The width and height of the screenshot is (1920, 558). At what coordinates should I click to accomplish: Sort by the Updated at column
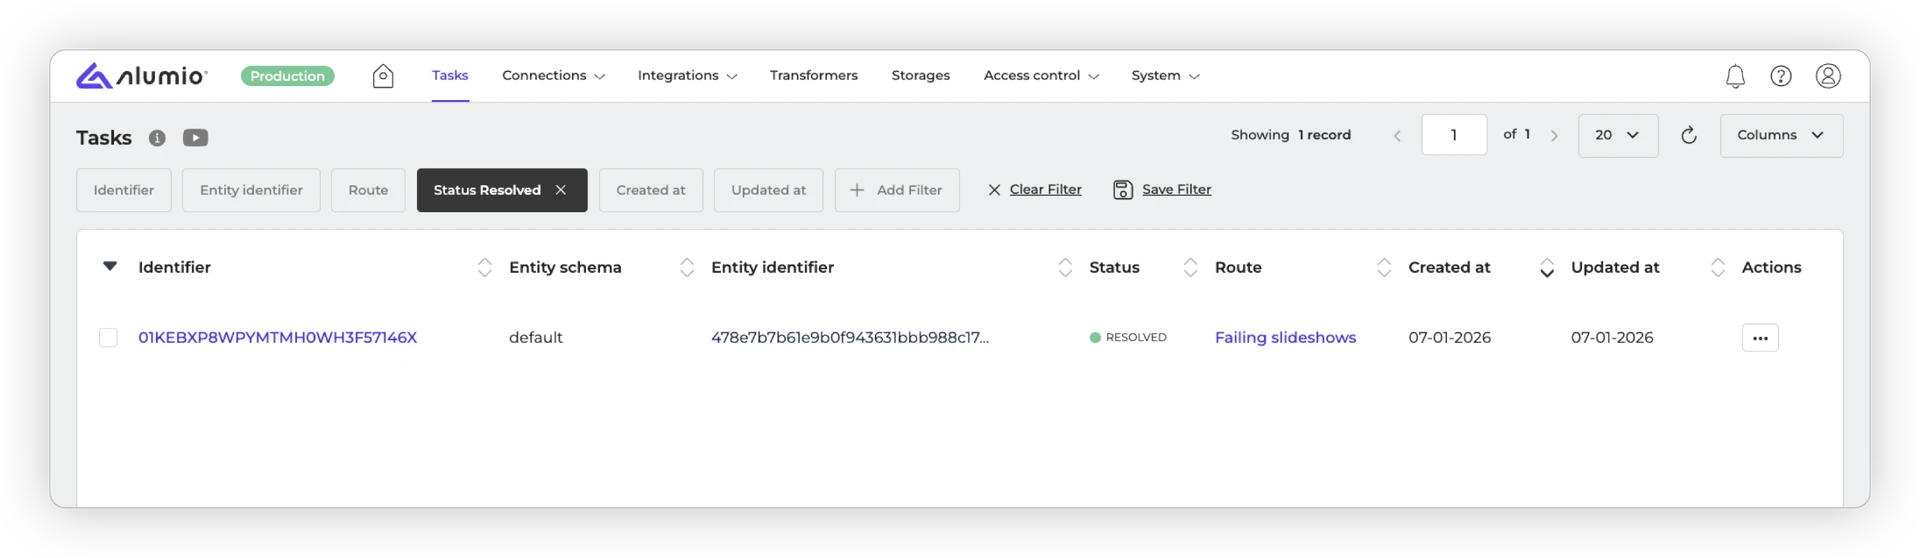coord(1717,267)
